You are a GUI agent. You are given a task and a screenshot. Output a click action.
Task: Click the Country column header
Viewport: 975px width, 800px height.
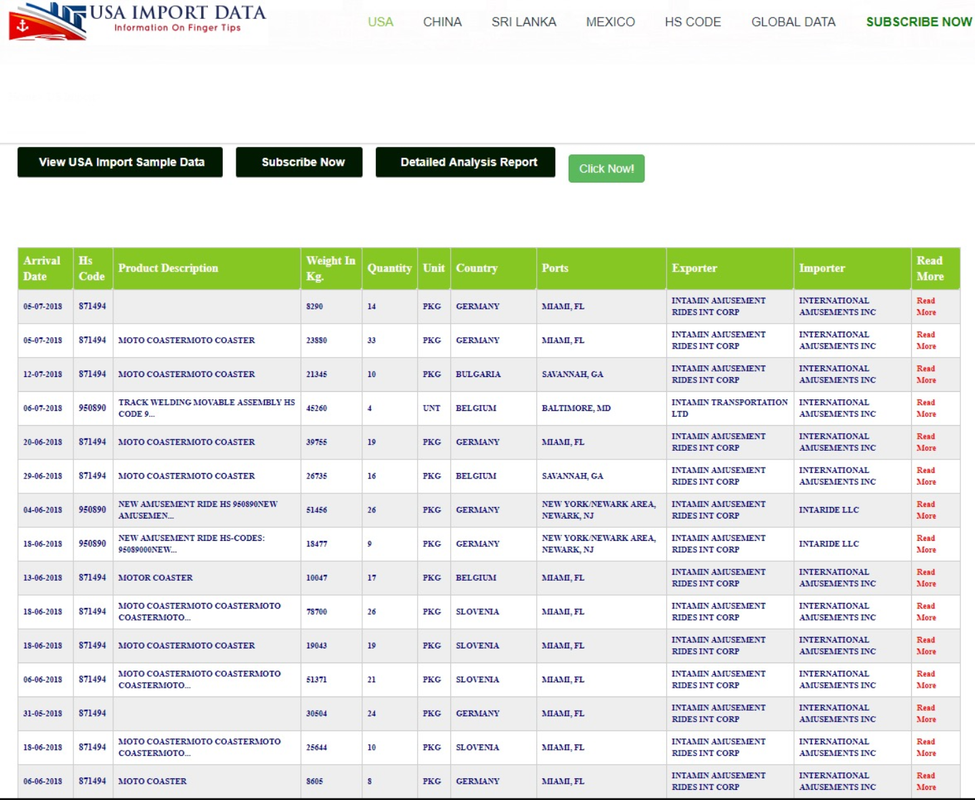click(x=494, y=269)
